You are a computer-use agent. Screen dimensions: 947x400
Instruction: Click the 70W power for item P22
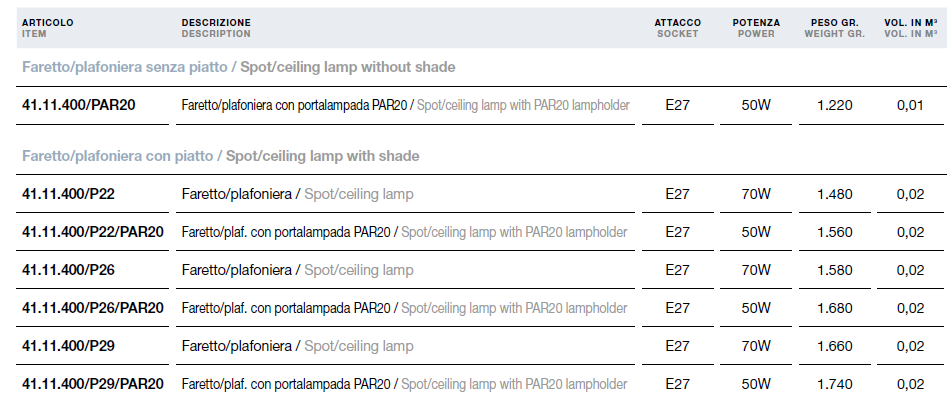pos(756,194)
